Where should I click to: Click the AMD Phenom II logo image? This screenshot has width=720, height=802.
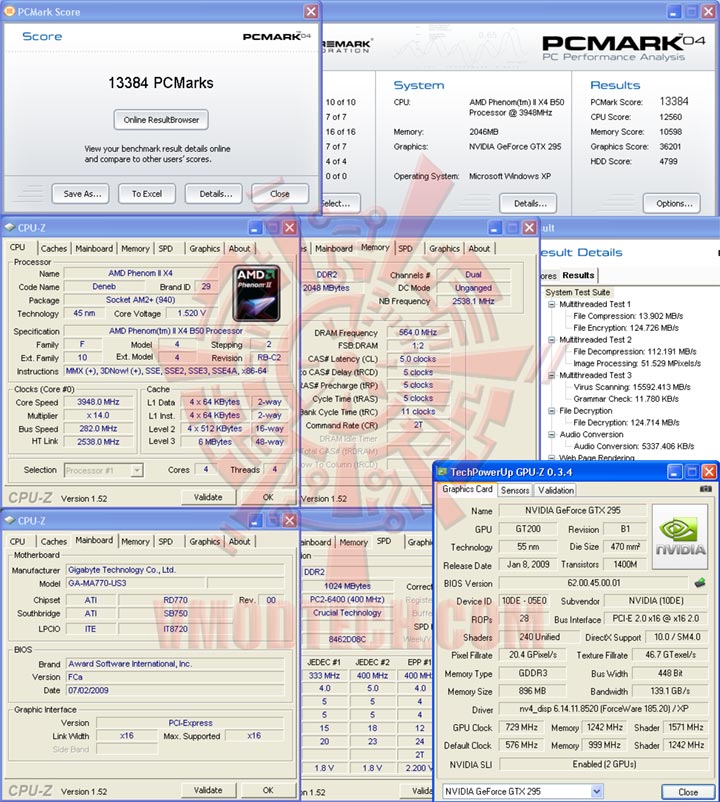(x=256, y=293)
